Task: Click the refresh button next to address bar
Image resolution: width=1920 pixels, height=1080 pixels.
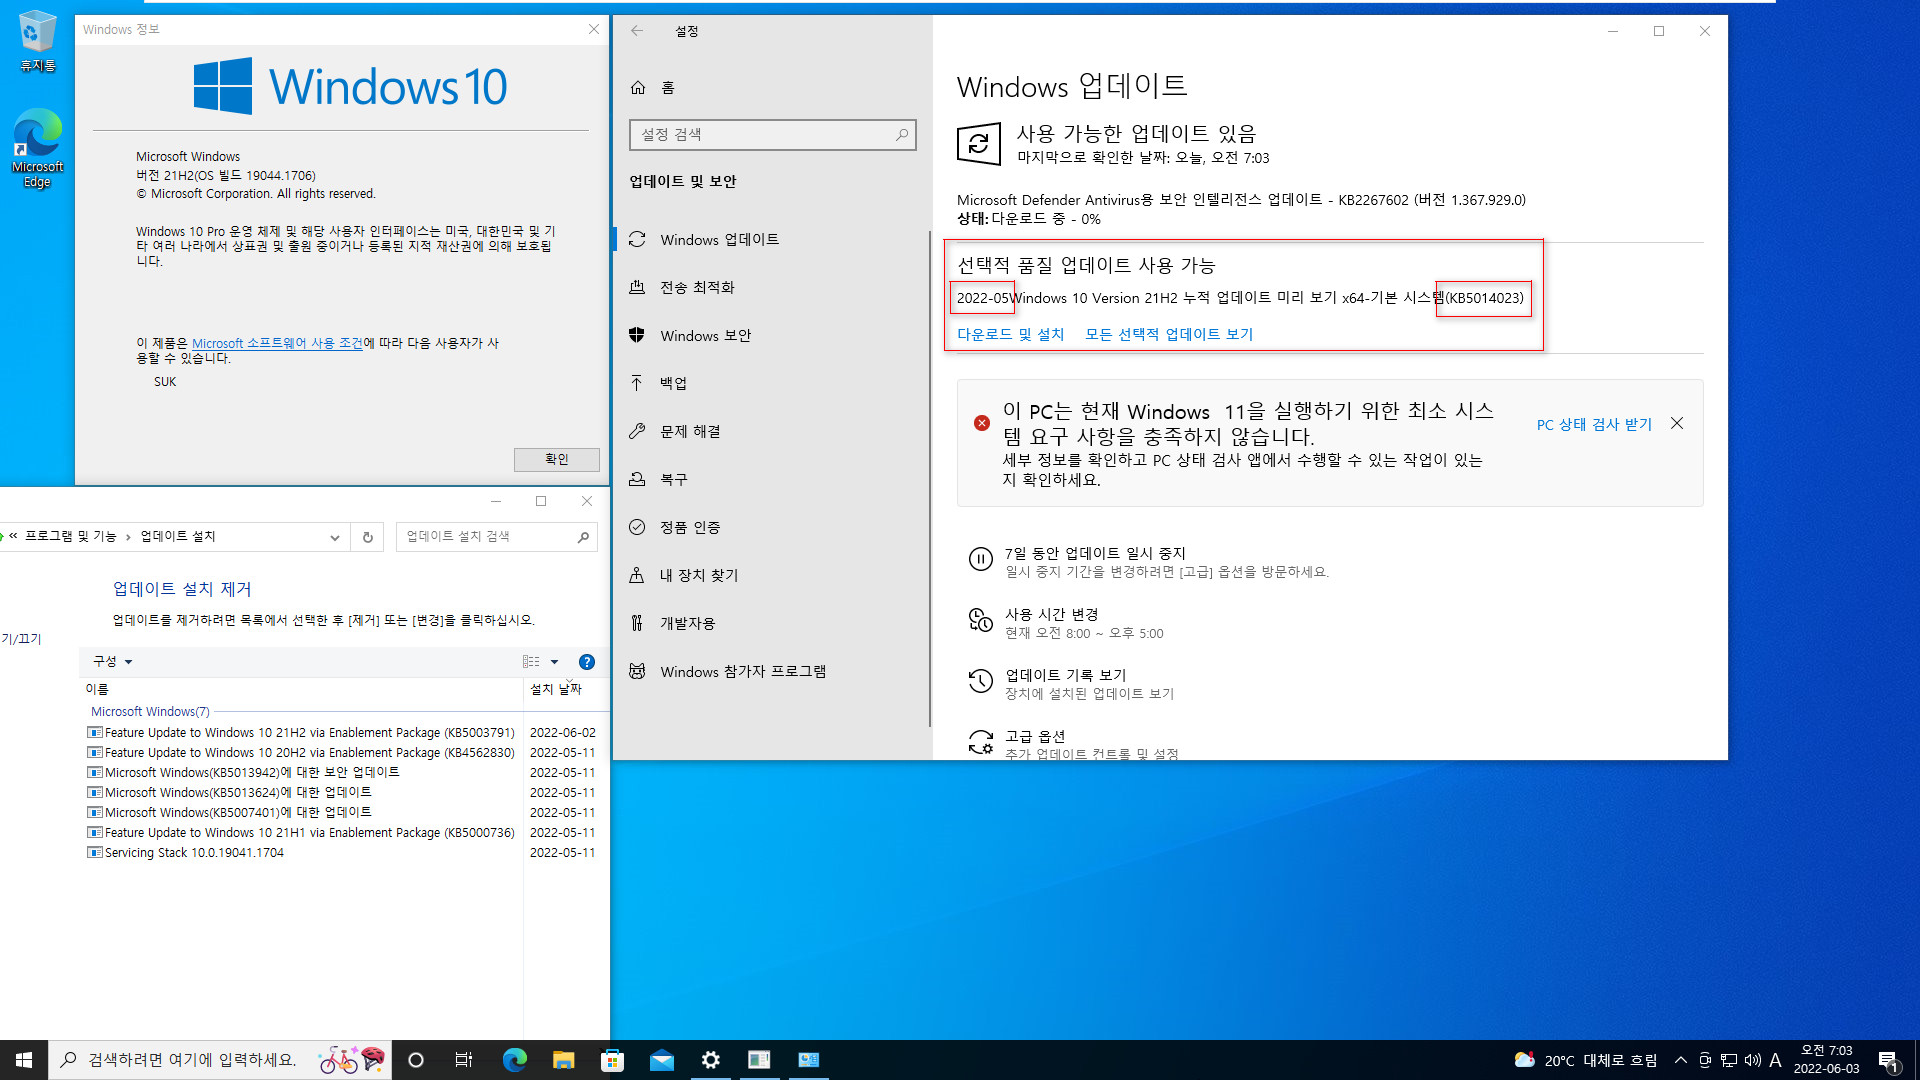Action: tap(367, 537)
